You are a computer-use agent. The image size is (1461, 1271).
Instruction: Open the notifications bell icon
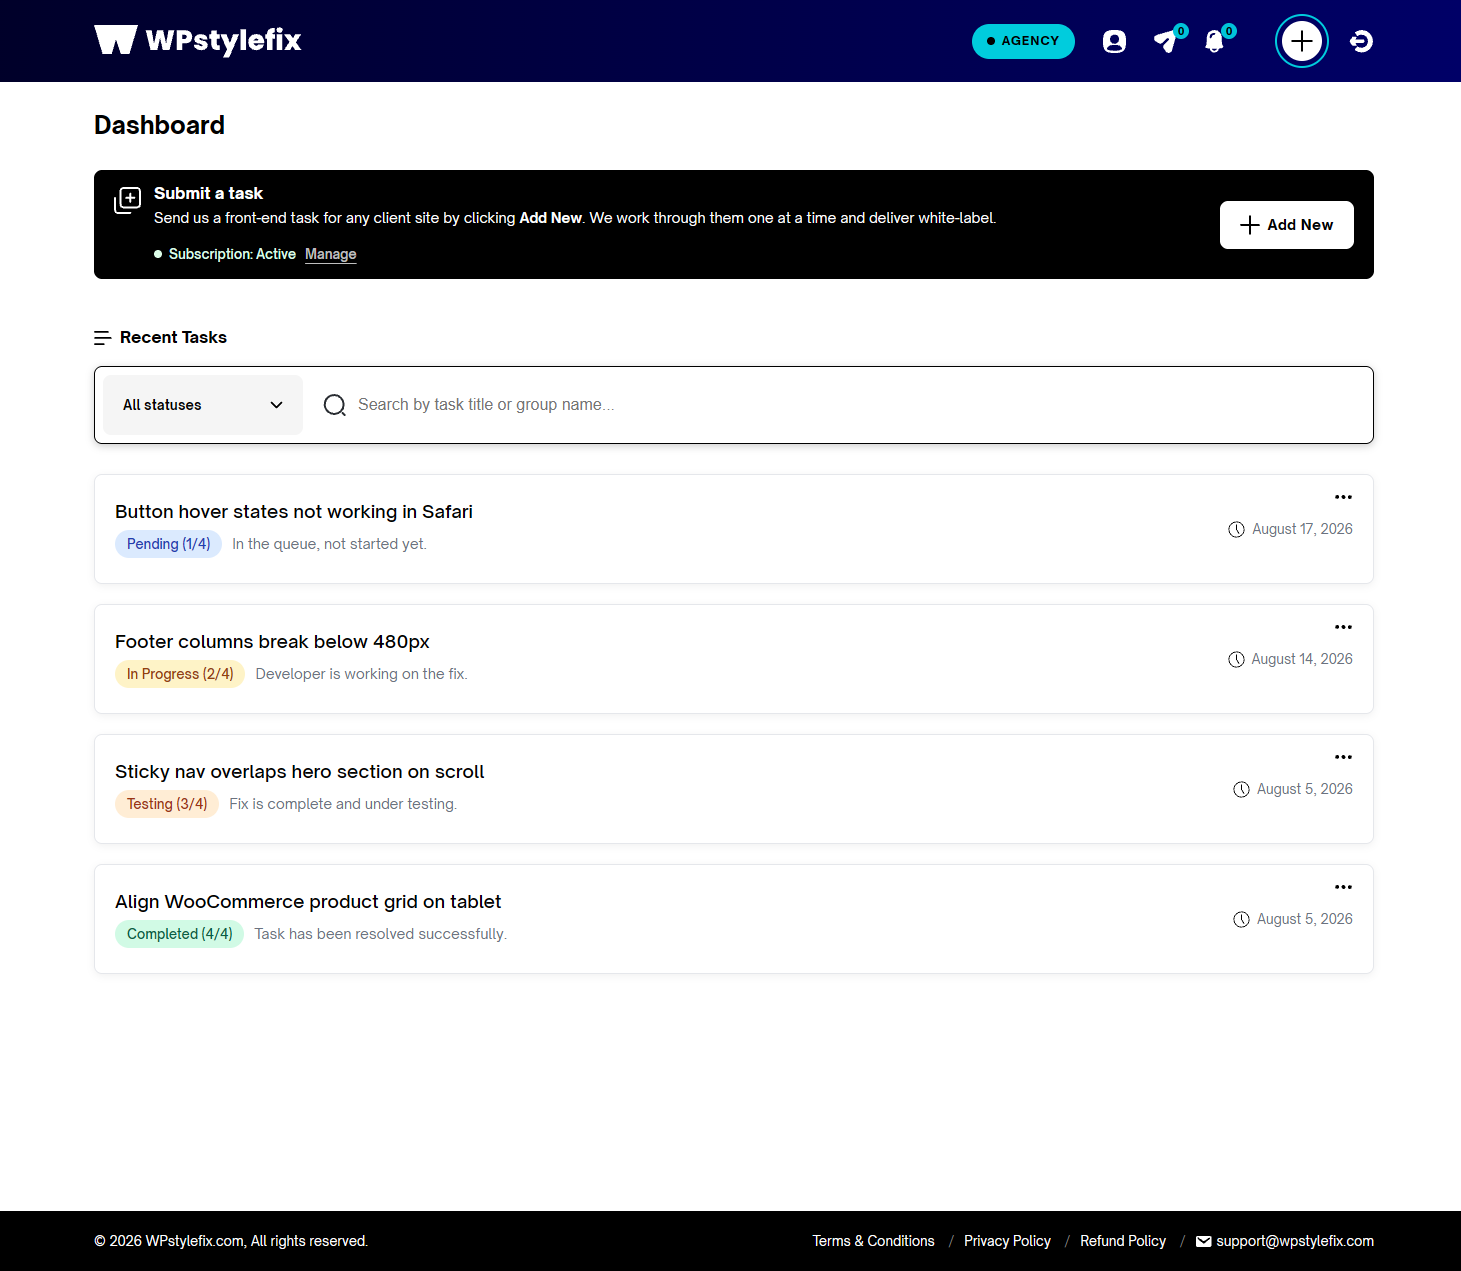point(1214,41)
